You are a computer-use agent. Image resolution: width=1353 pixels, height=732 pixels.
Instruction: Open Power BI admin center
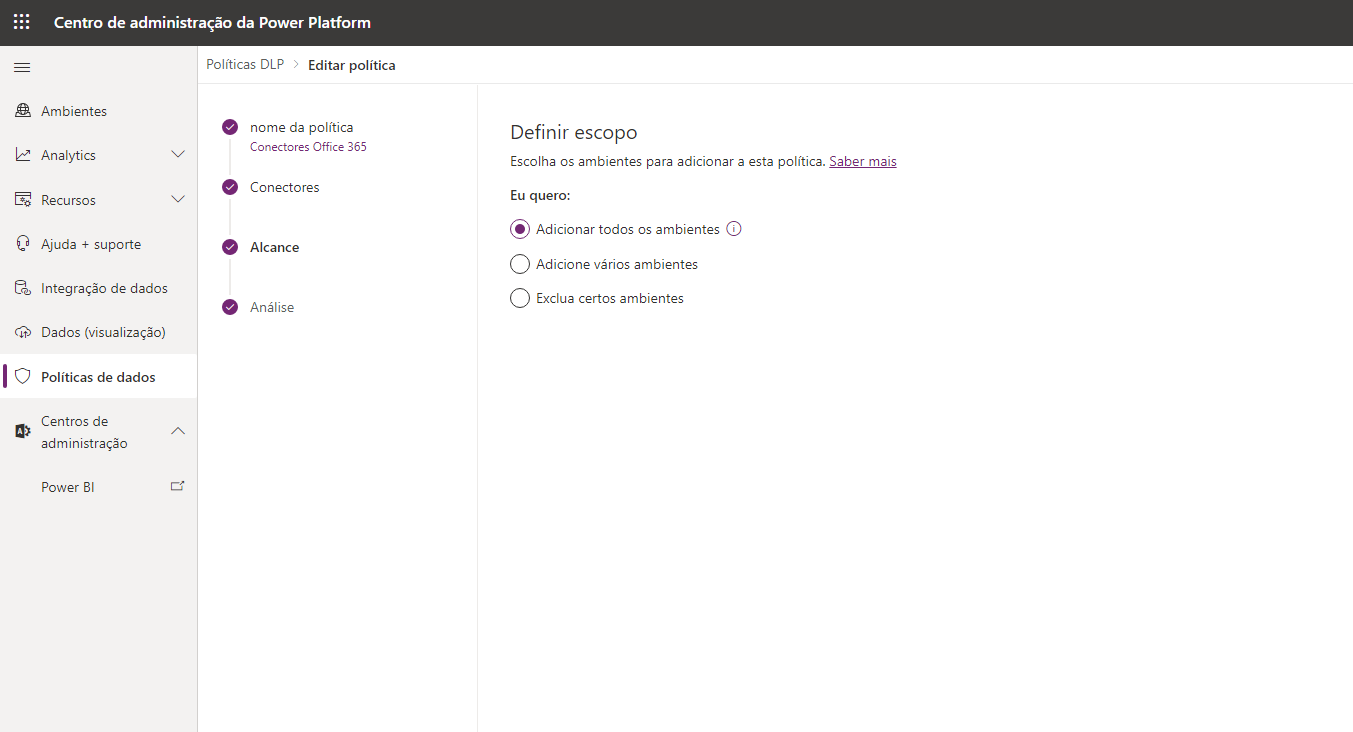point(99,487)
